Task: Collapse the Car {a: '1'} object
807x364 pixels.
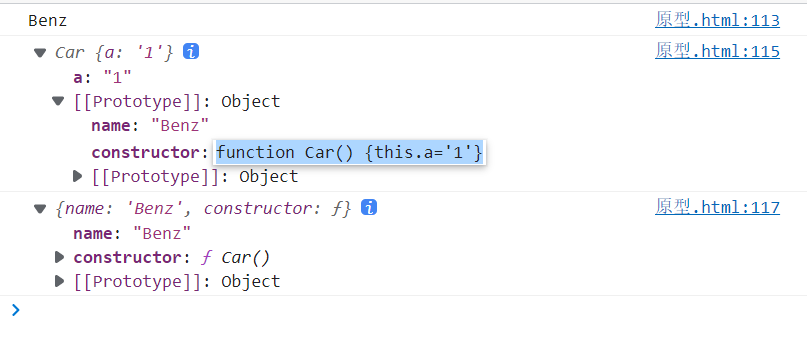Action: coord(40,53)
